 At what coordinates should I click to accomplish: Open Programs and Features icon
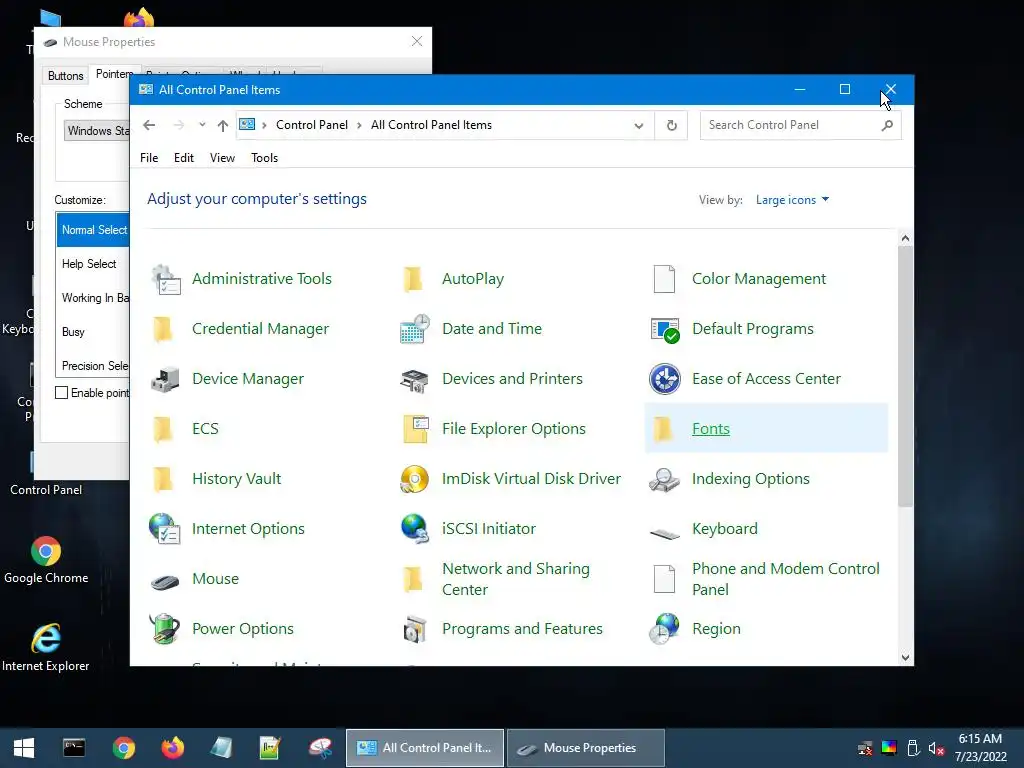[415, 629]
